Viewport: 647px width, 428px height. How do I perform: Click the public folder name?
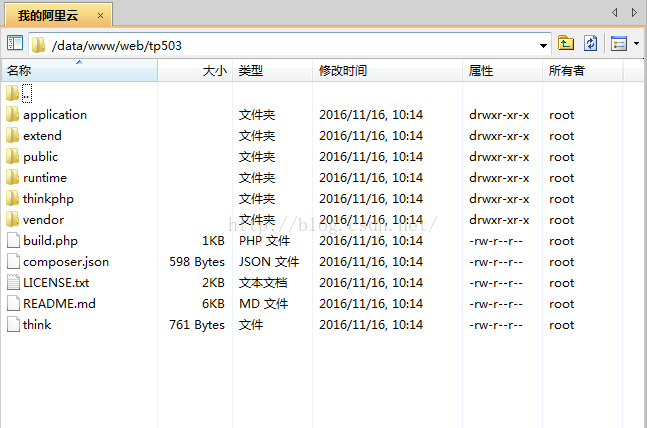click(x=40, y=157)
